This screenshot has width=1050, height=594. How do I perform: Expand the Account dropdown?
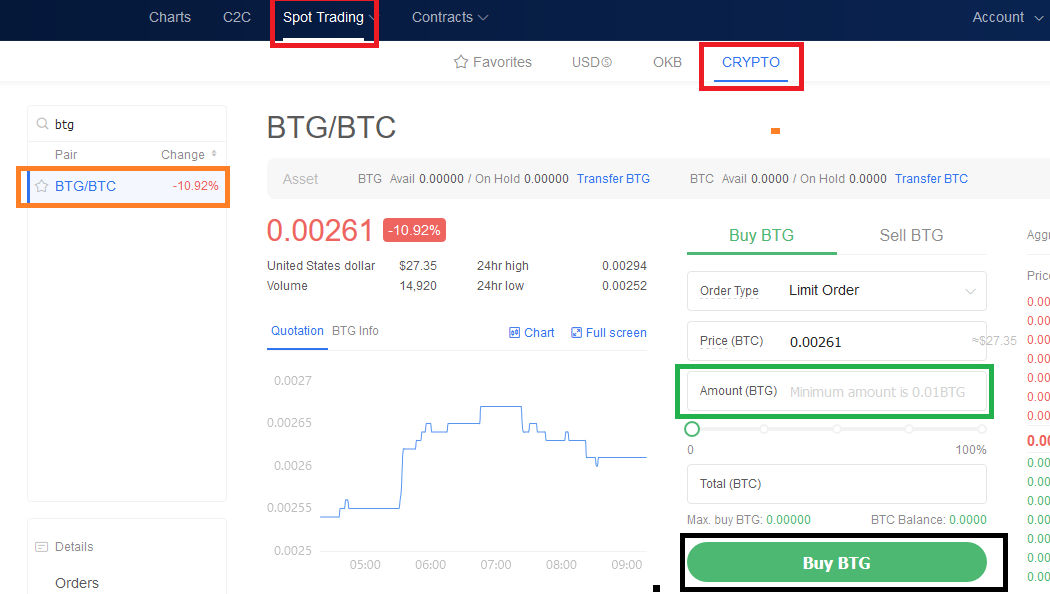(x=1007, y=17)
